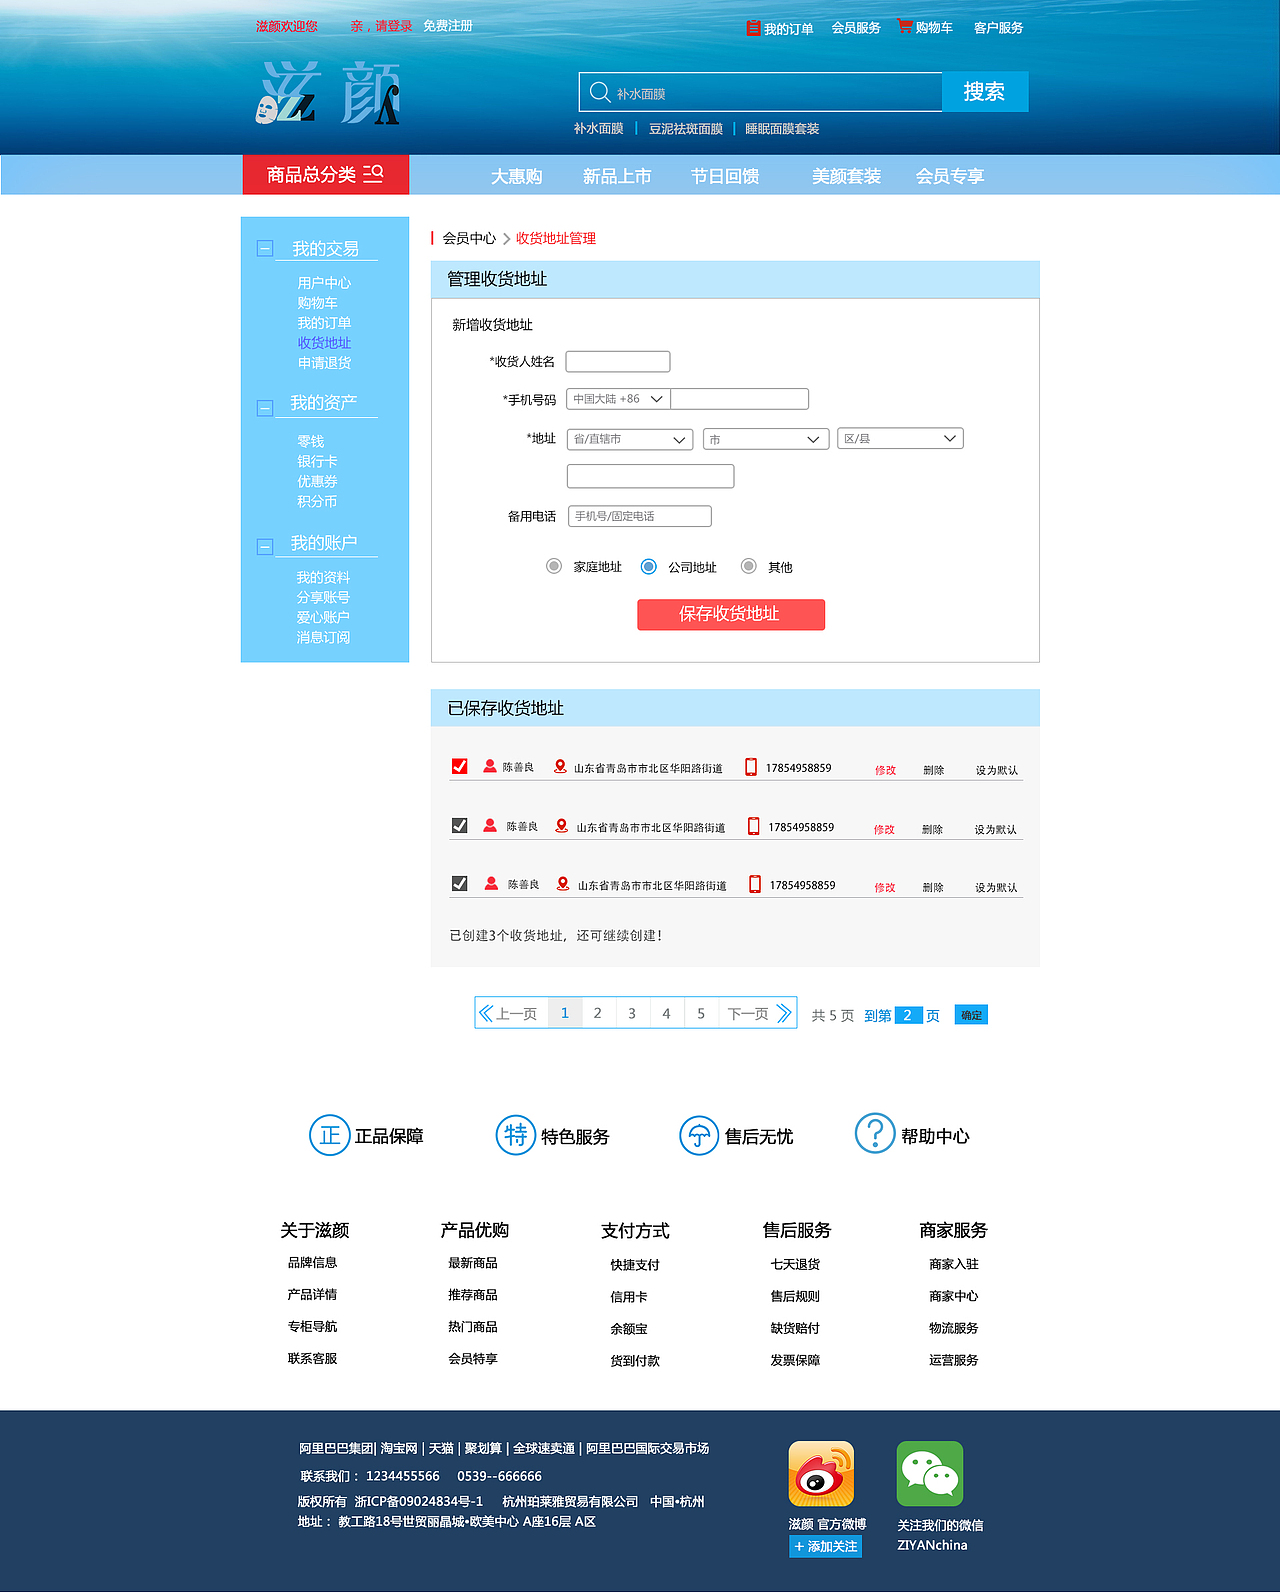Image resolution: width=1280 pixels, height=1593 pixels.
Task: Click 删除 on the second saved address
Action: (933, 829)
